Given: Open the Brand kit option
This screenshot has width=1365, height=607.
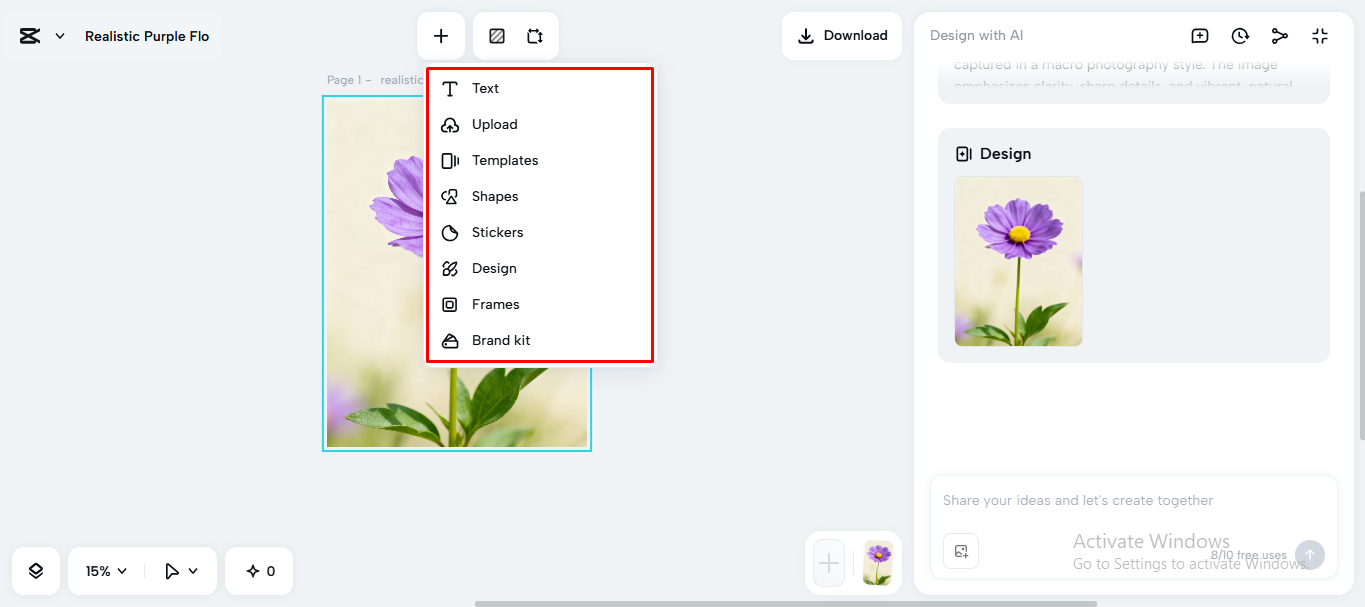Looking at the screenshot, I should 501,340.
